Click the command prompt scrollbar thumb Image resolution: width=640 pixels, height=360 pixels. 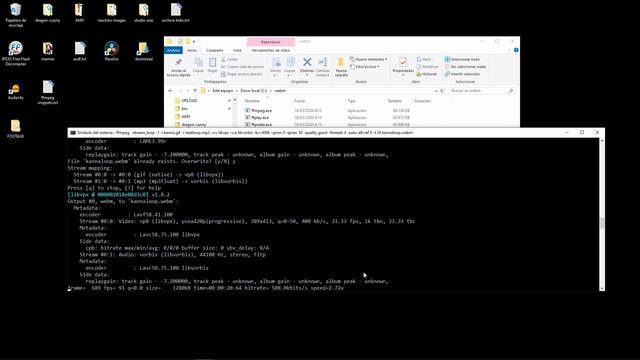click(x=602, y=223)
